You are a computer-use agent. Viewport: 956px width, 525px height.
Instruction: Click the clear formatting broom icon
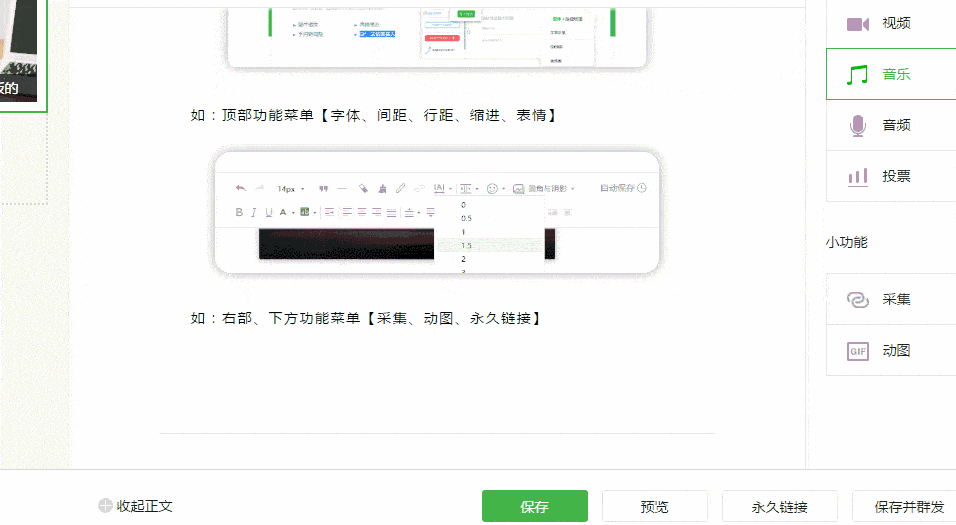[x=382, y=188]
